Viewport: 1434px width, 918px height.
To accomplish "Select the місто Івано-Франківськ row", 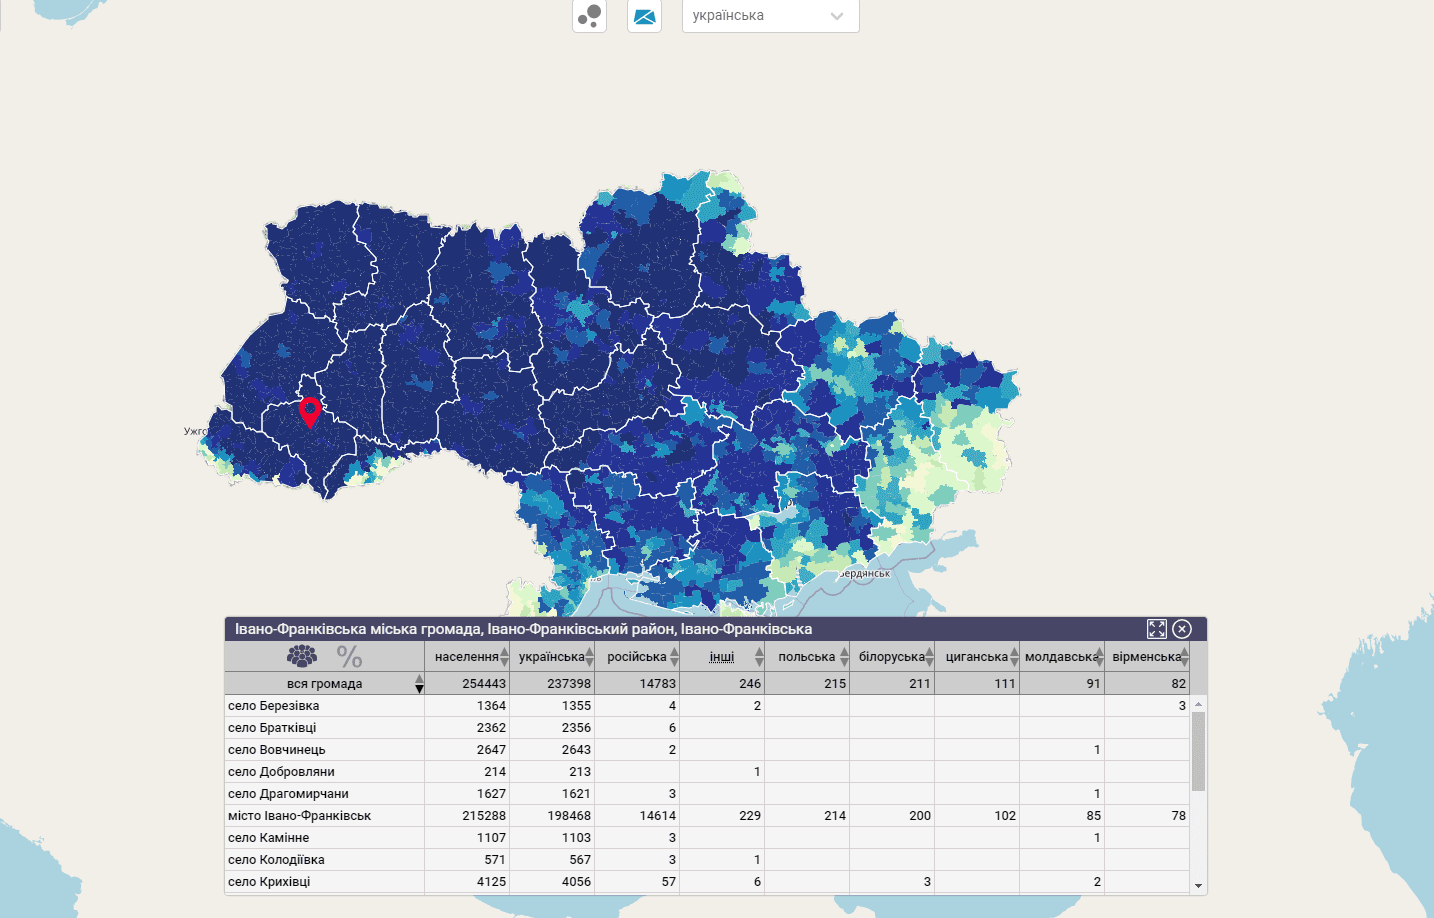I will (x=300, y=816).
